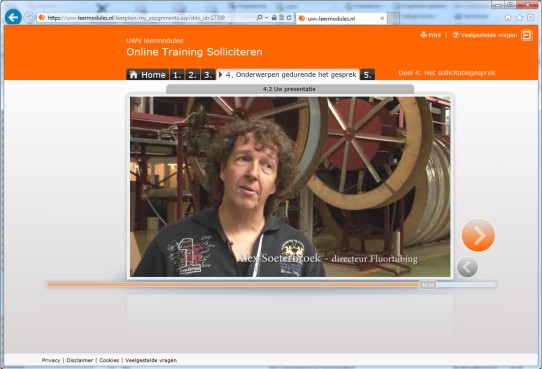The width and height of the screenshot is (542, 369).
Task: Select chapter tab 3.
Action: coord(208,75)
